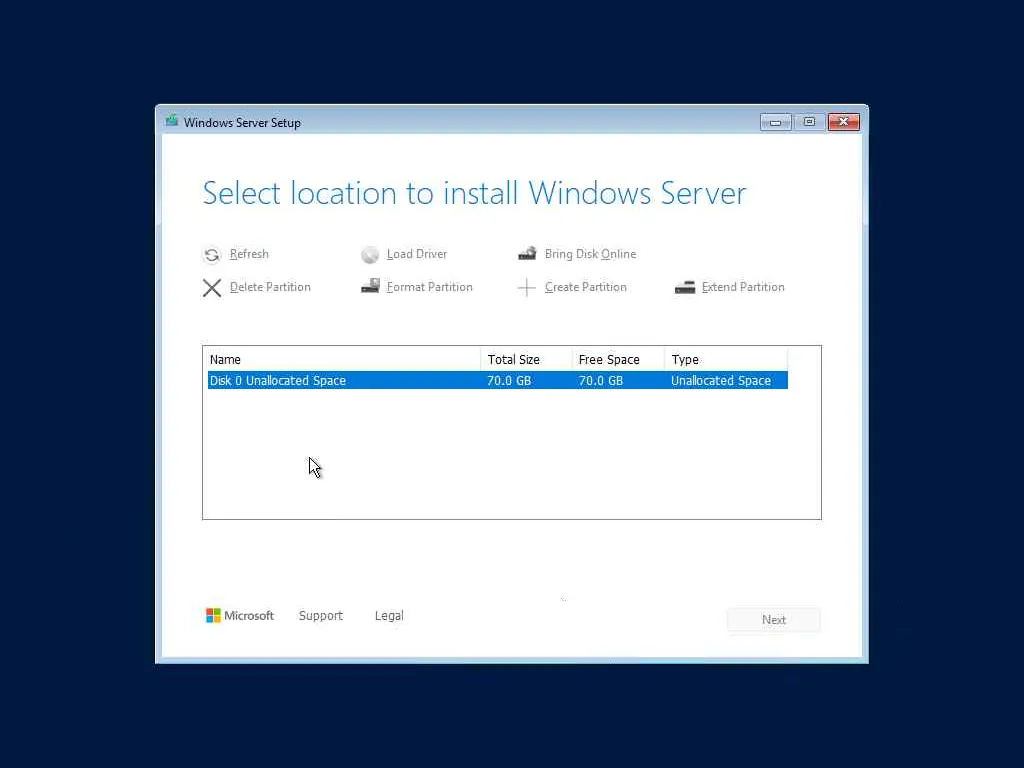Image resolution: width=1024 pixels, height=768 pixels.
Task: Click the Name column header
Action: pyautogui.click(x=344, y=359)
